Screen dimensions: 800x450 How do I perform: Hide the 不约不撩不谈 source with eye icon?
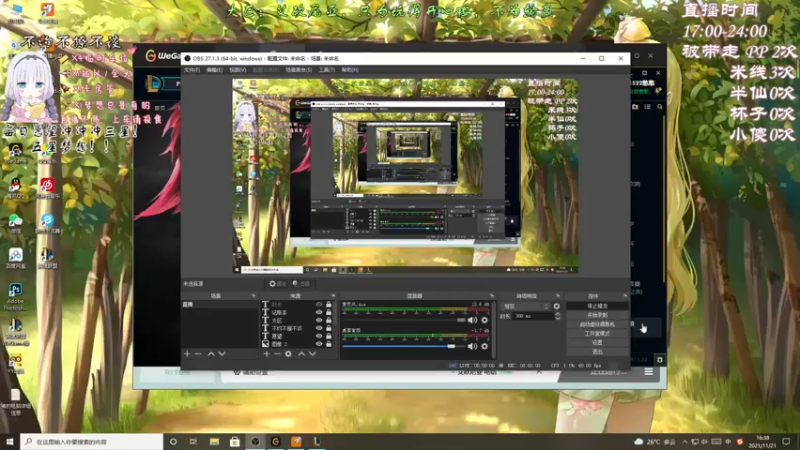point(319,328)
